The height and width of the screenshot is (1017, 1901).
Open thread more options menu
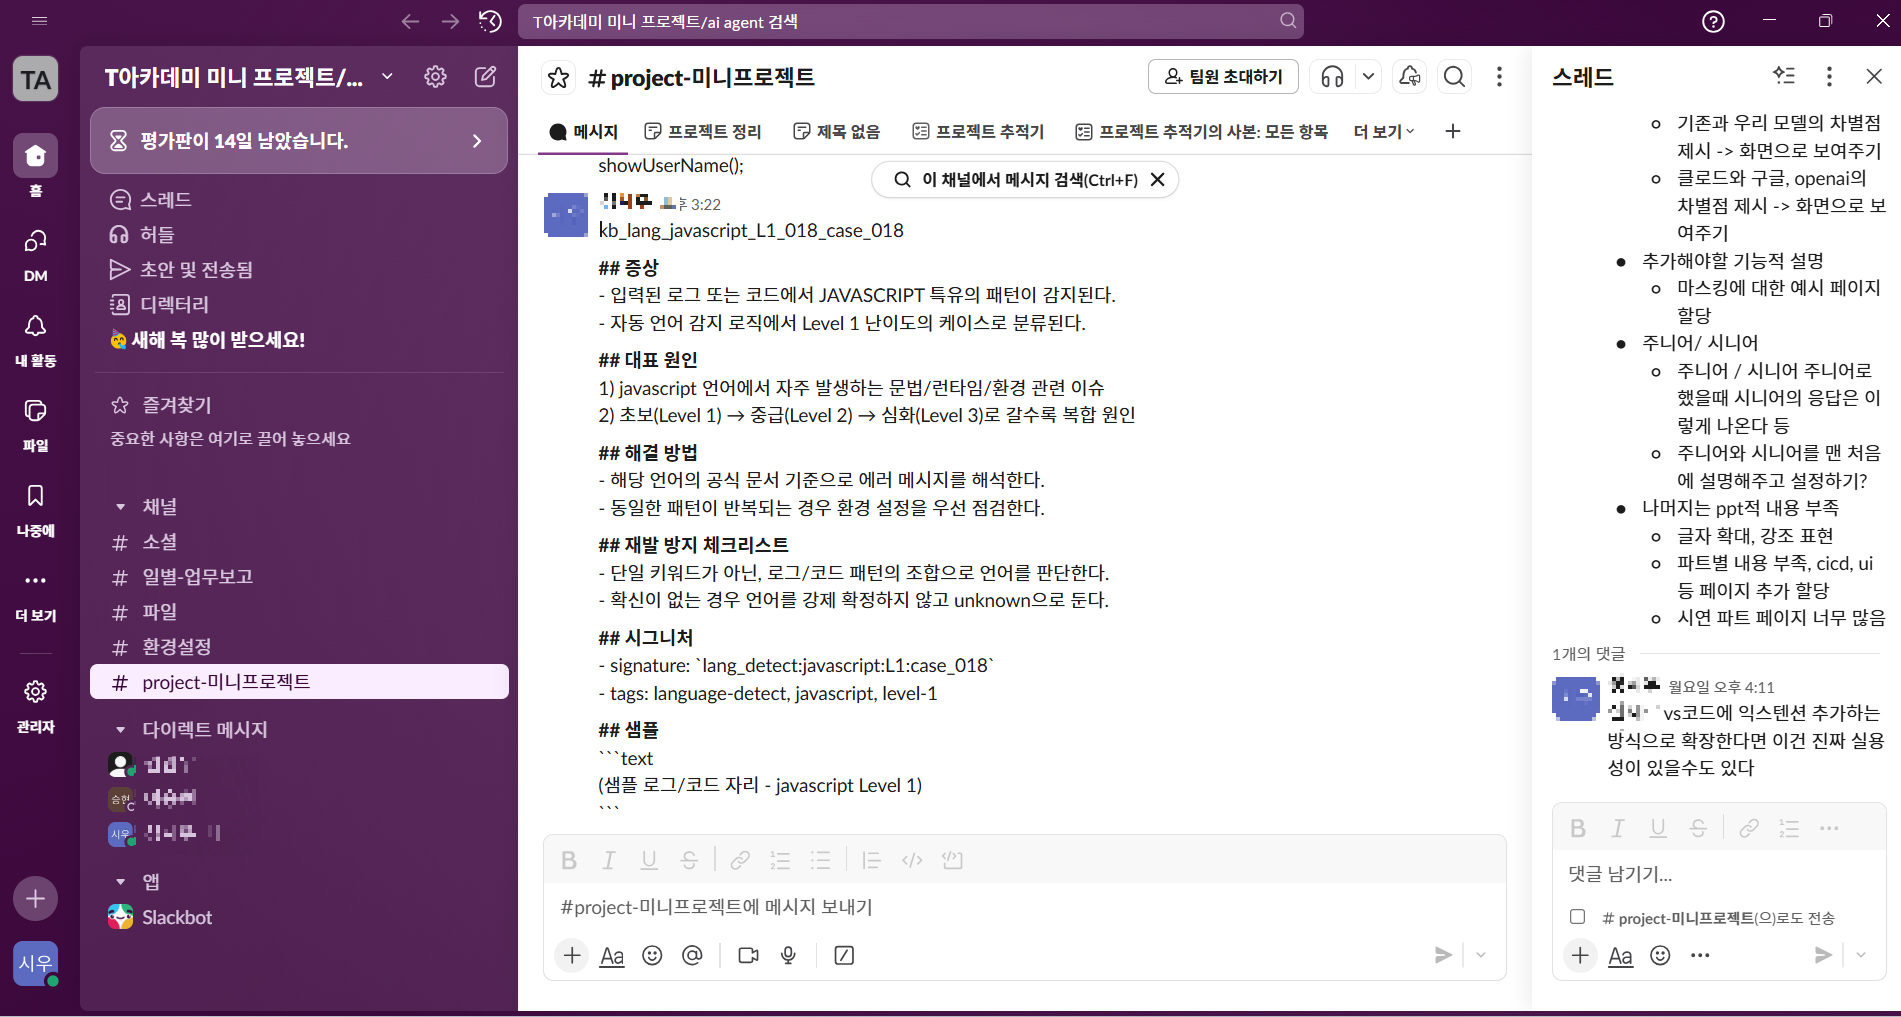point(1829,77)
